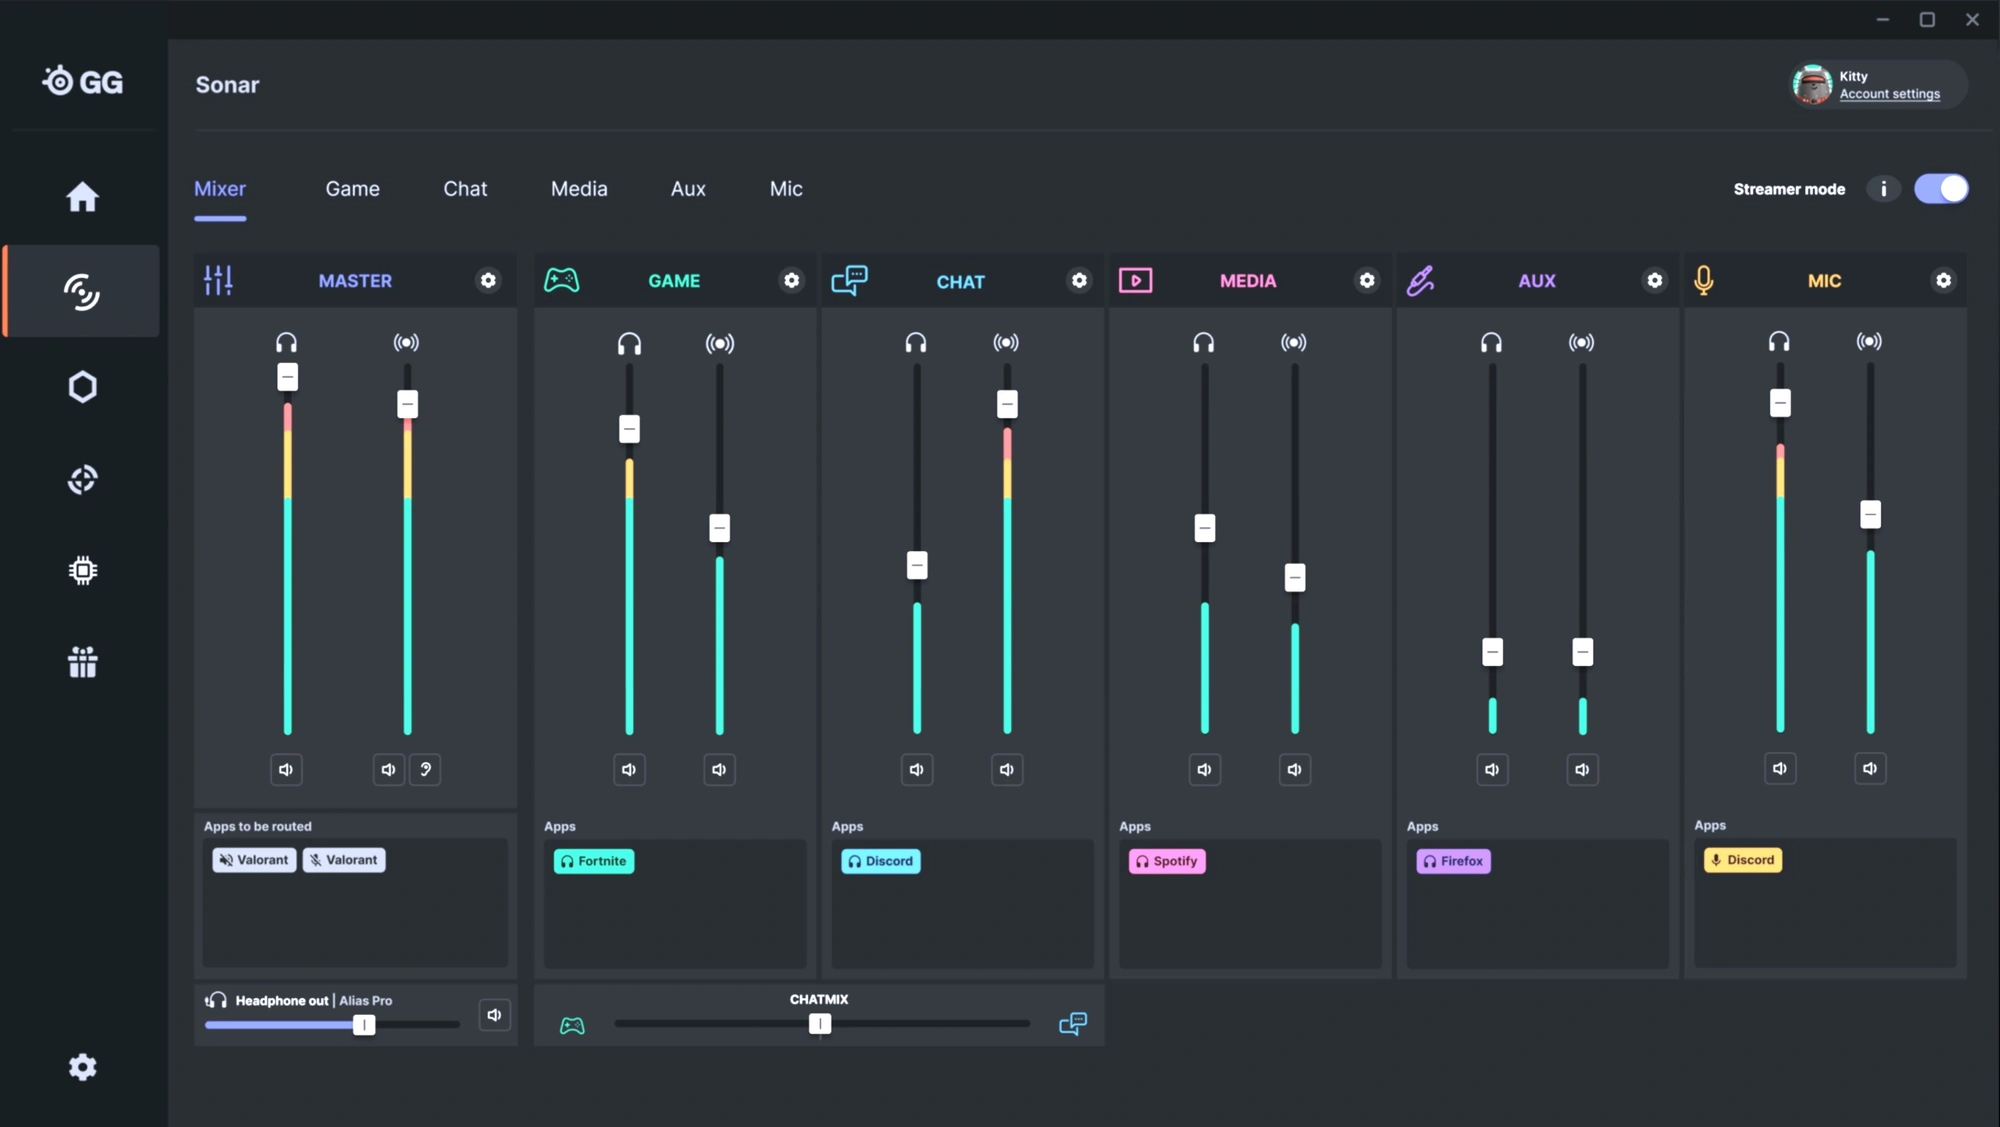Click Streamer mode info icon
Viewport: 2000px width, 1127px height.
click(x=1883, y=189)
